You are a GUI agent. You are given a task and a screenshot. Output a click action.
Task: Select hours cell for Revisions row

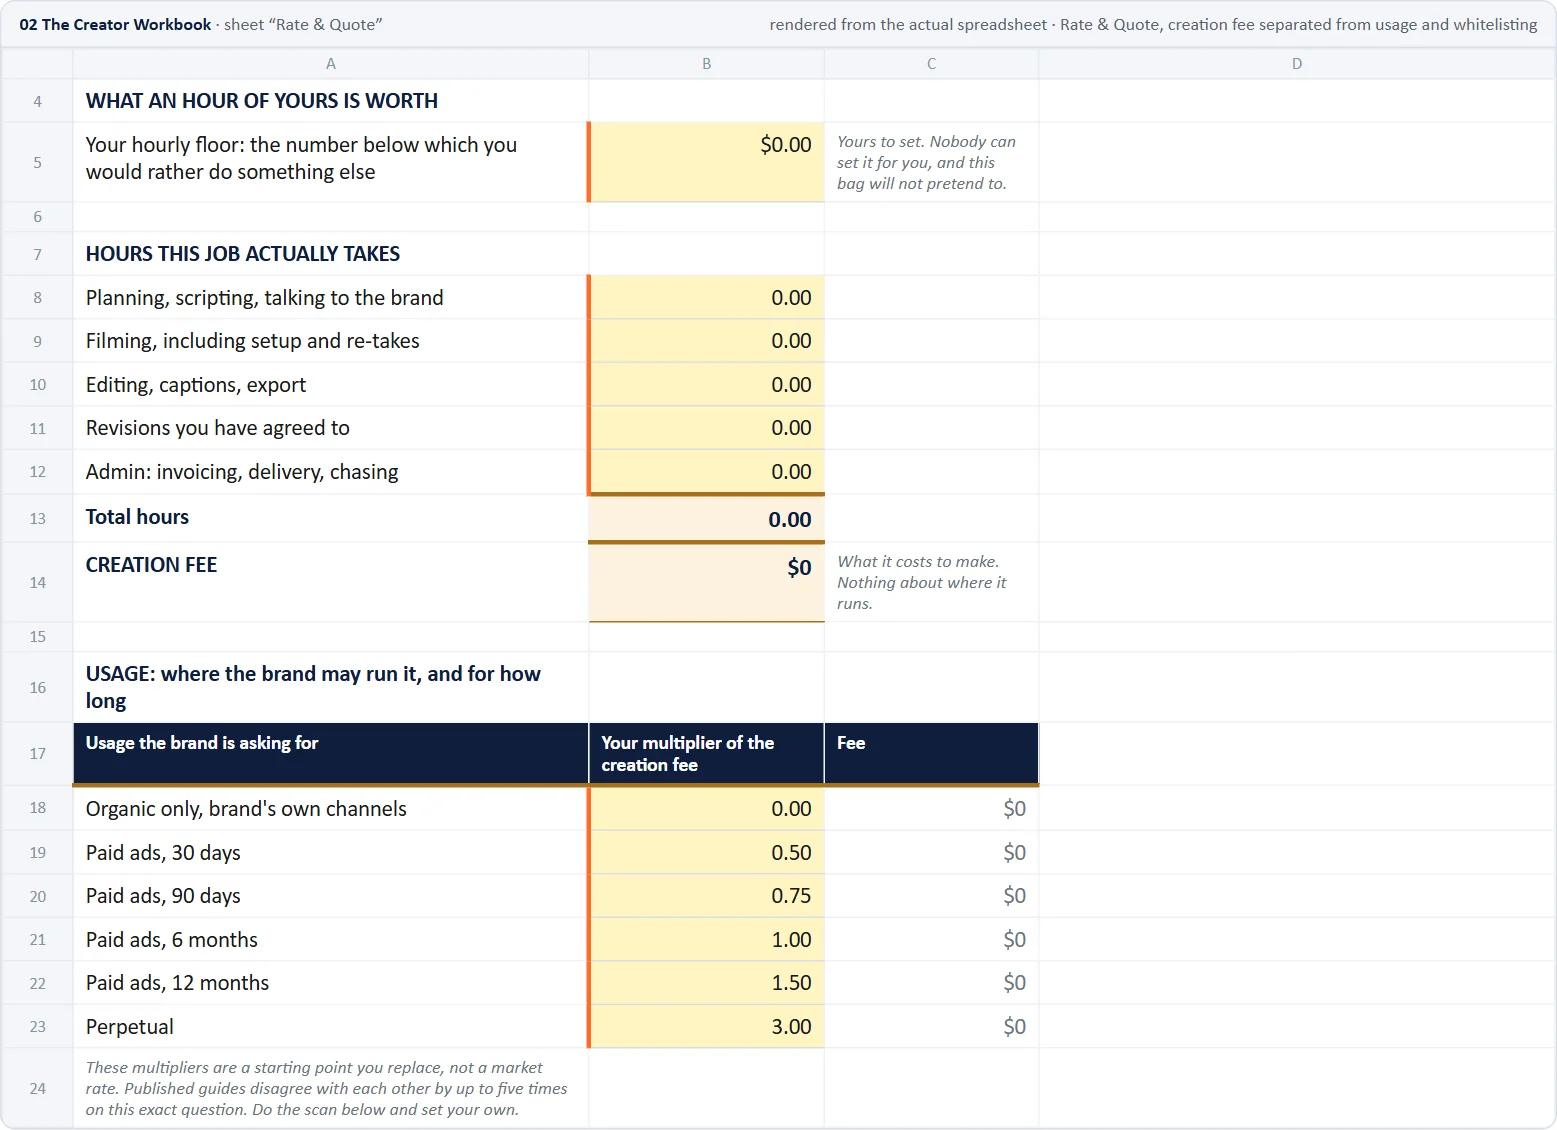tap(707, 428)
